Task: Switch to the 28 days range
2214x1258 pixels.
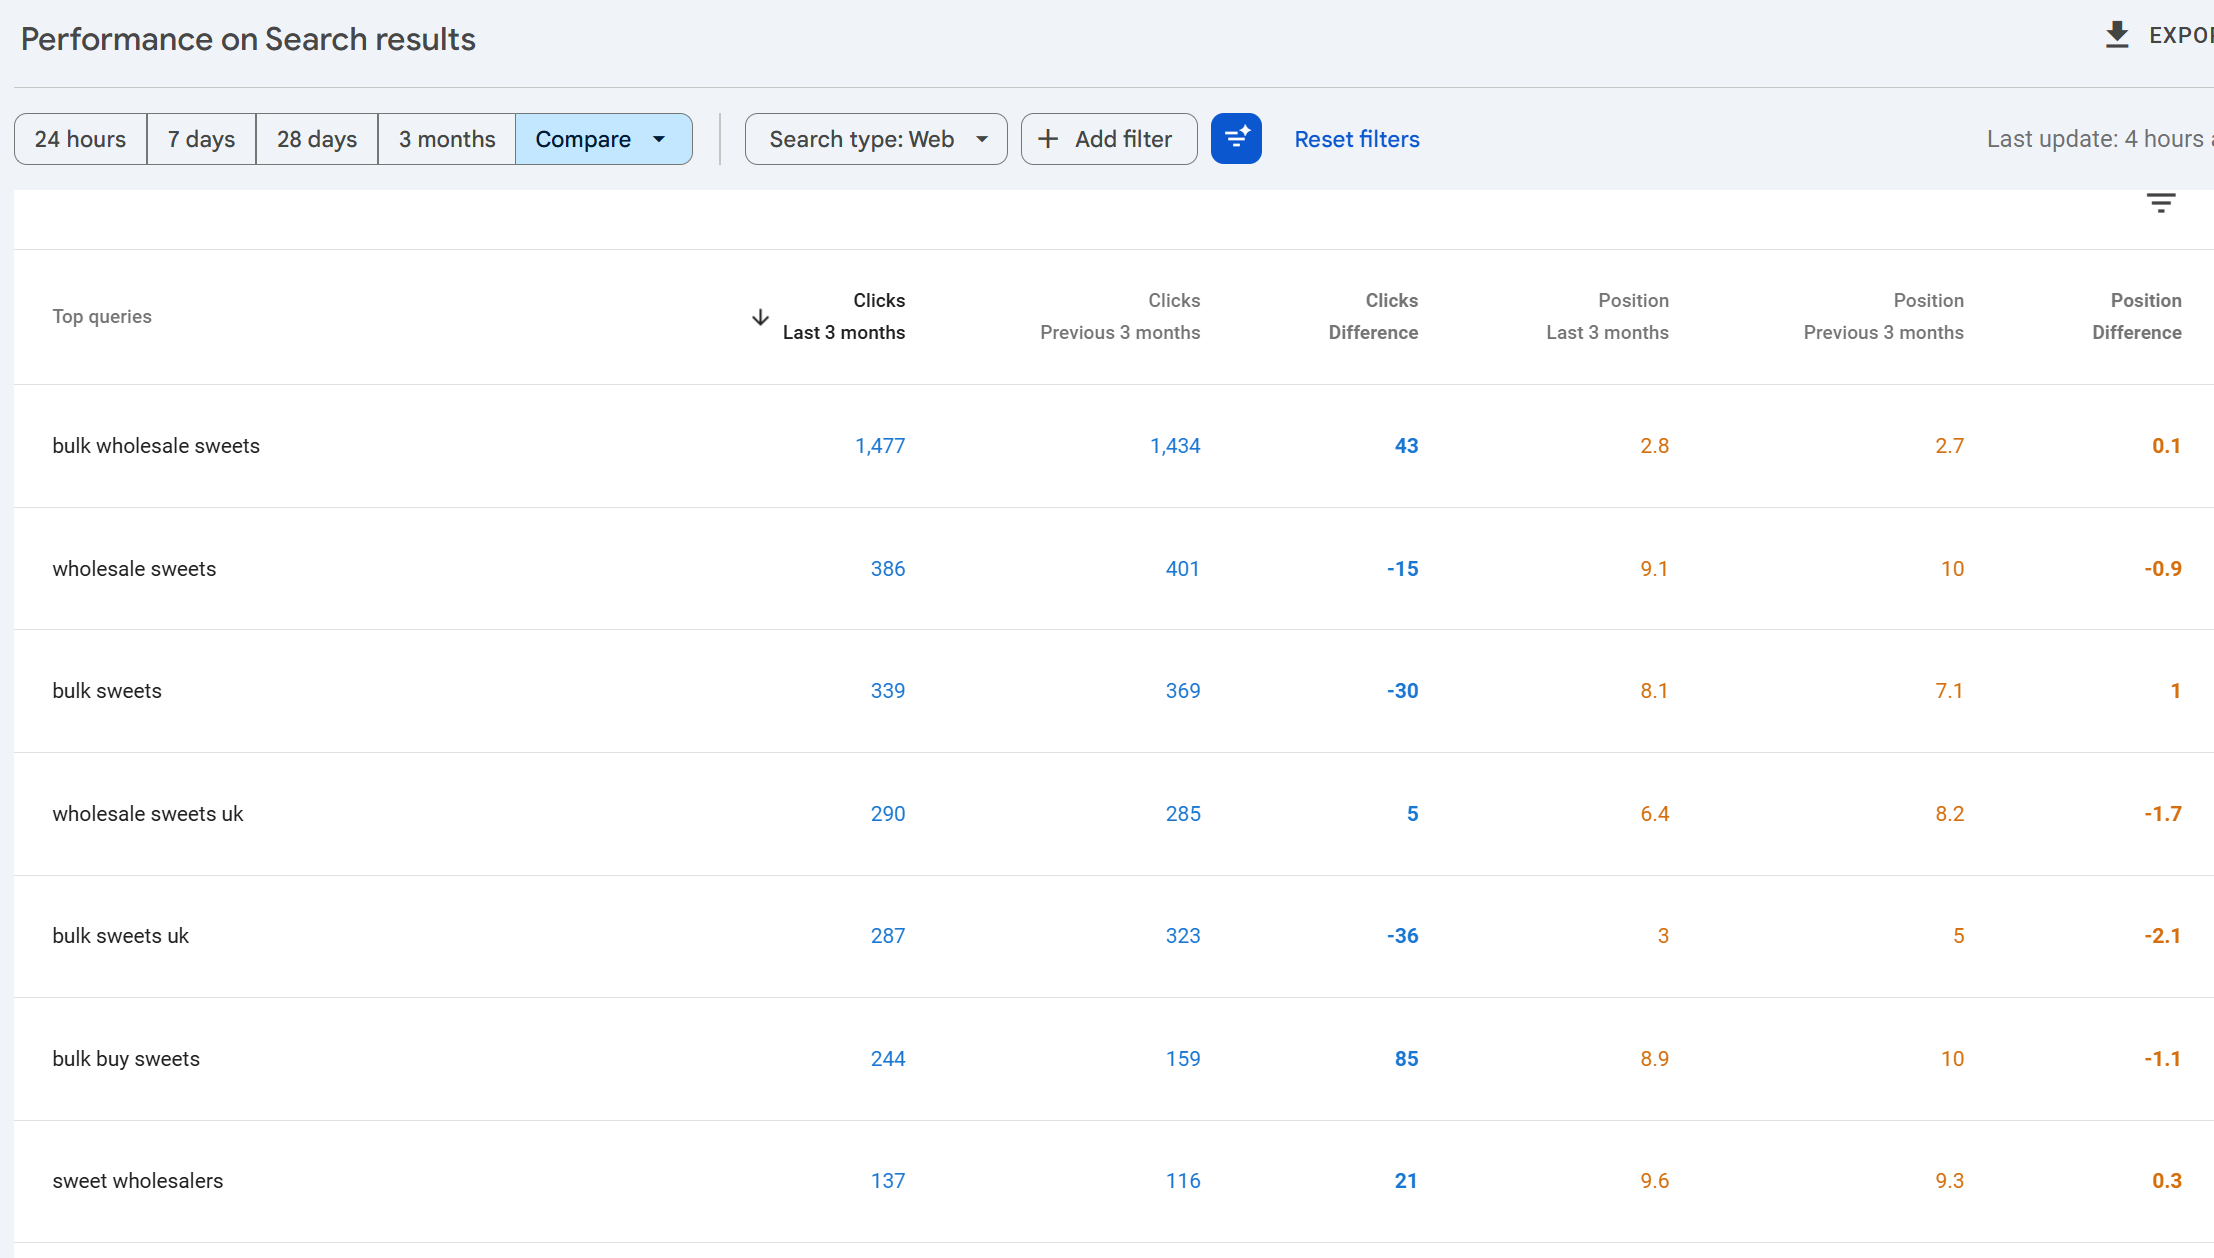Action: (x=316, y=139)
